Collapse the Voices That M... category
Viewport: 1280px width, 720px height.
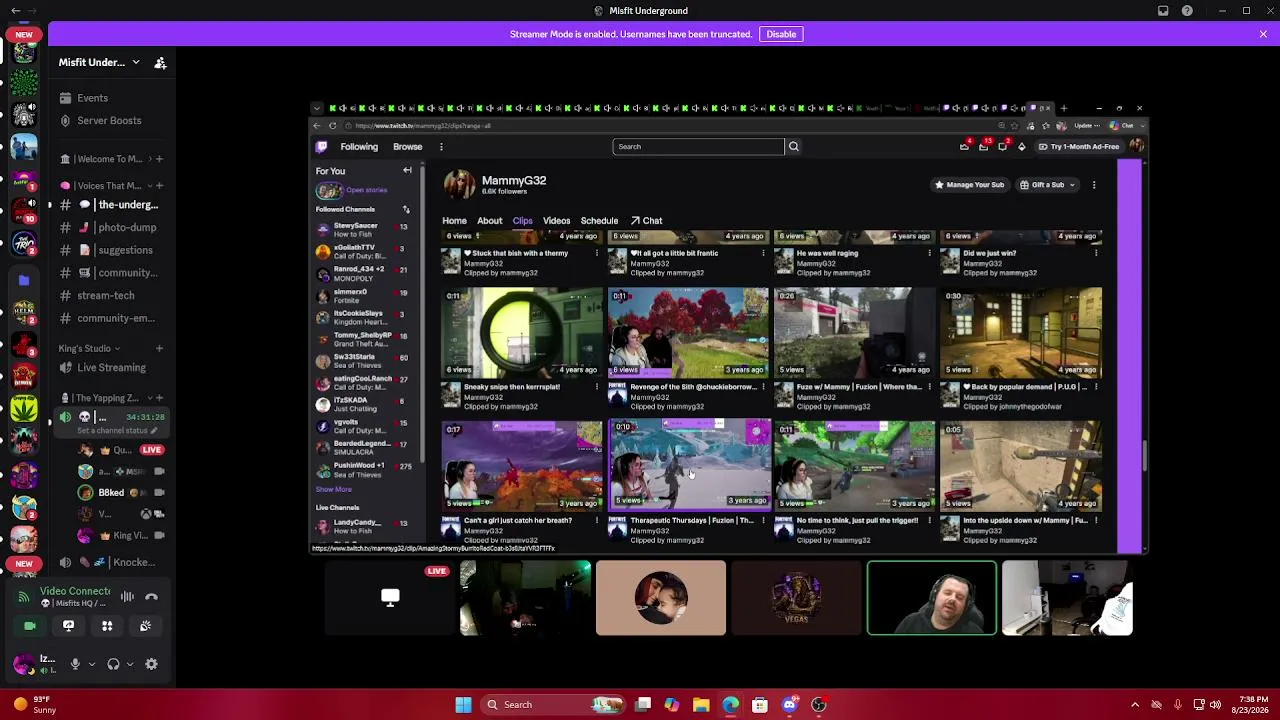pyautogui.click(x=109, y=186)
